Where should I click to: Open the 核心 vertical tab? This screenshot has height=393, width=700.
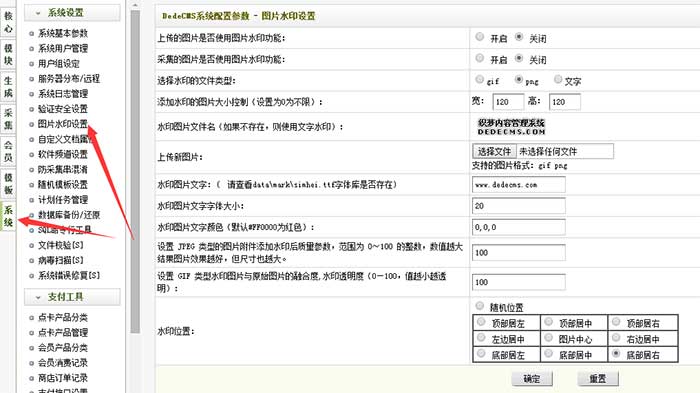(x=8, y=22)
